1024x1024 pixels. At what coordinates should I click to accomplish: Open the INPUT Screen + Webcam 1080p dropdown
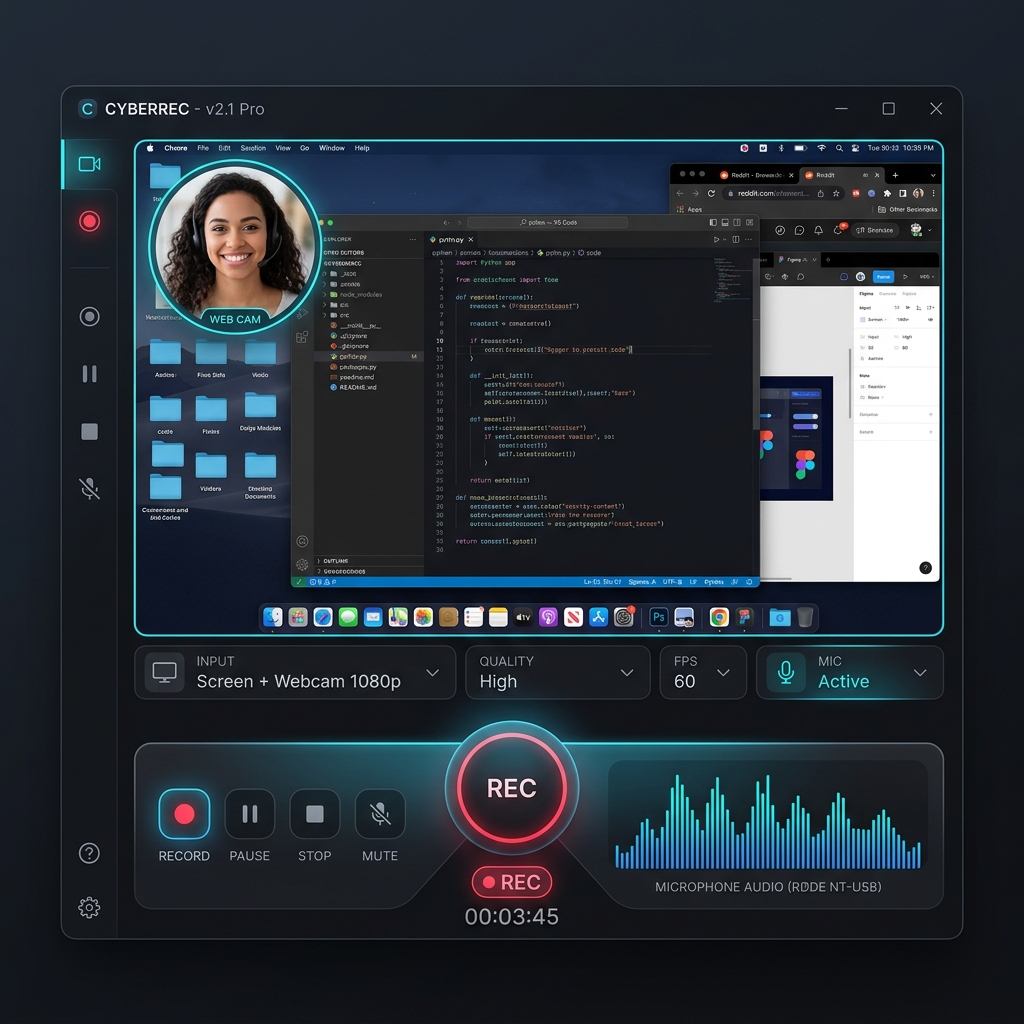(295, 673)
